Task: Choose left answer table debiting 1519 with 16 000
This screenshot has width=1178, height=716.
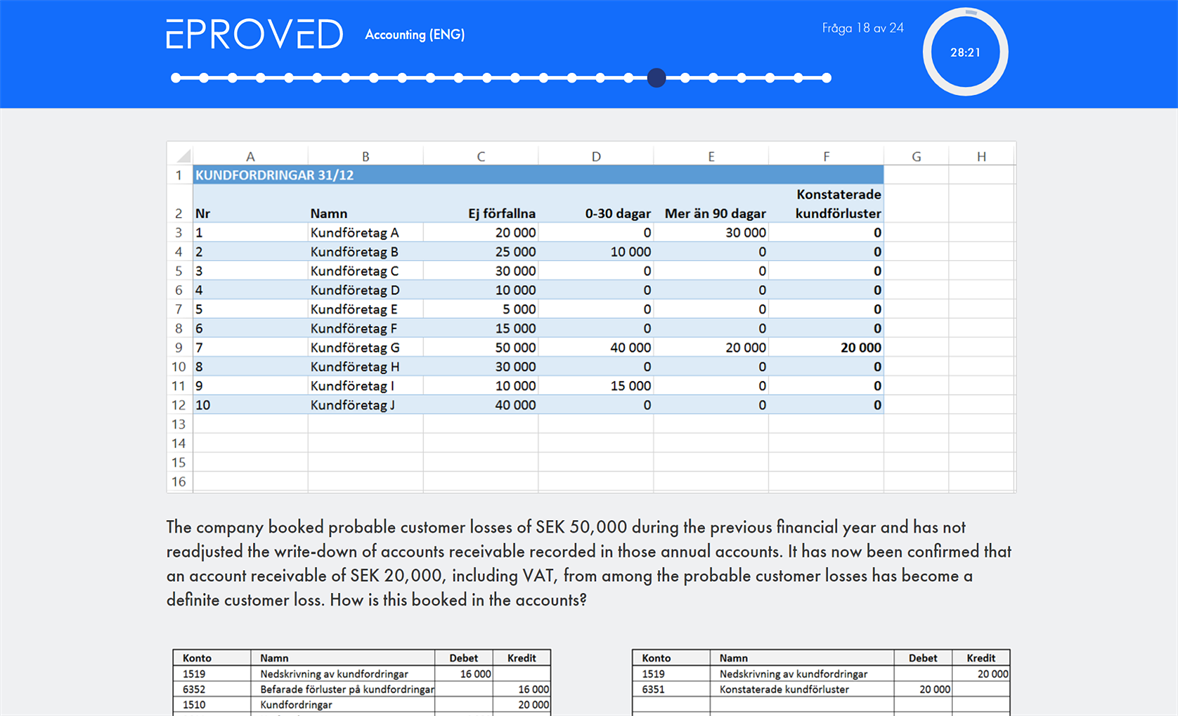Action: (361, 681)
